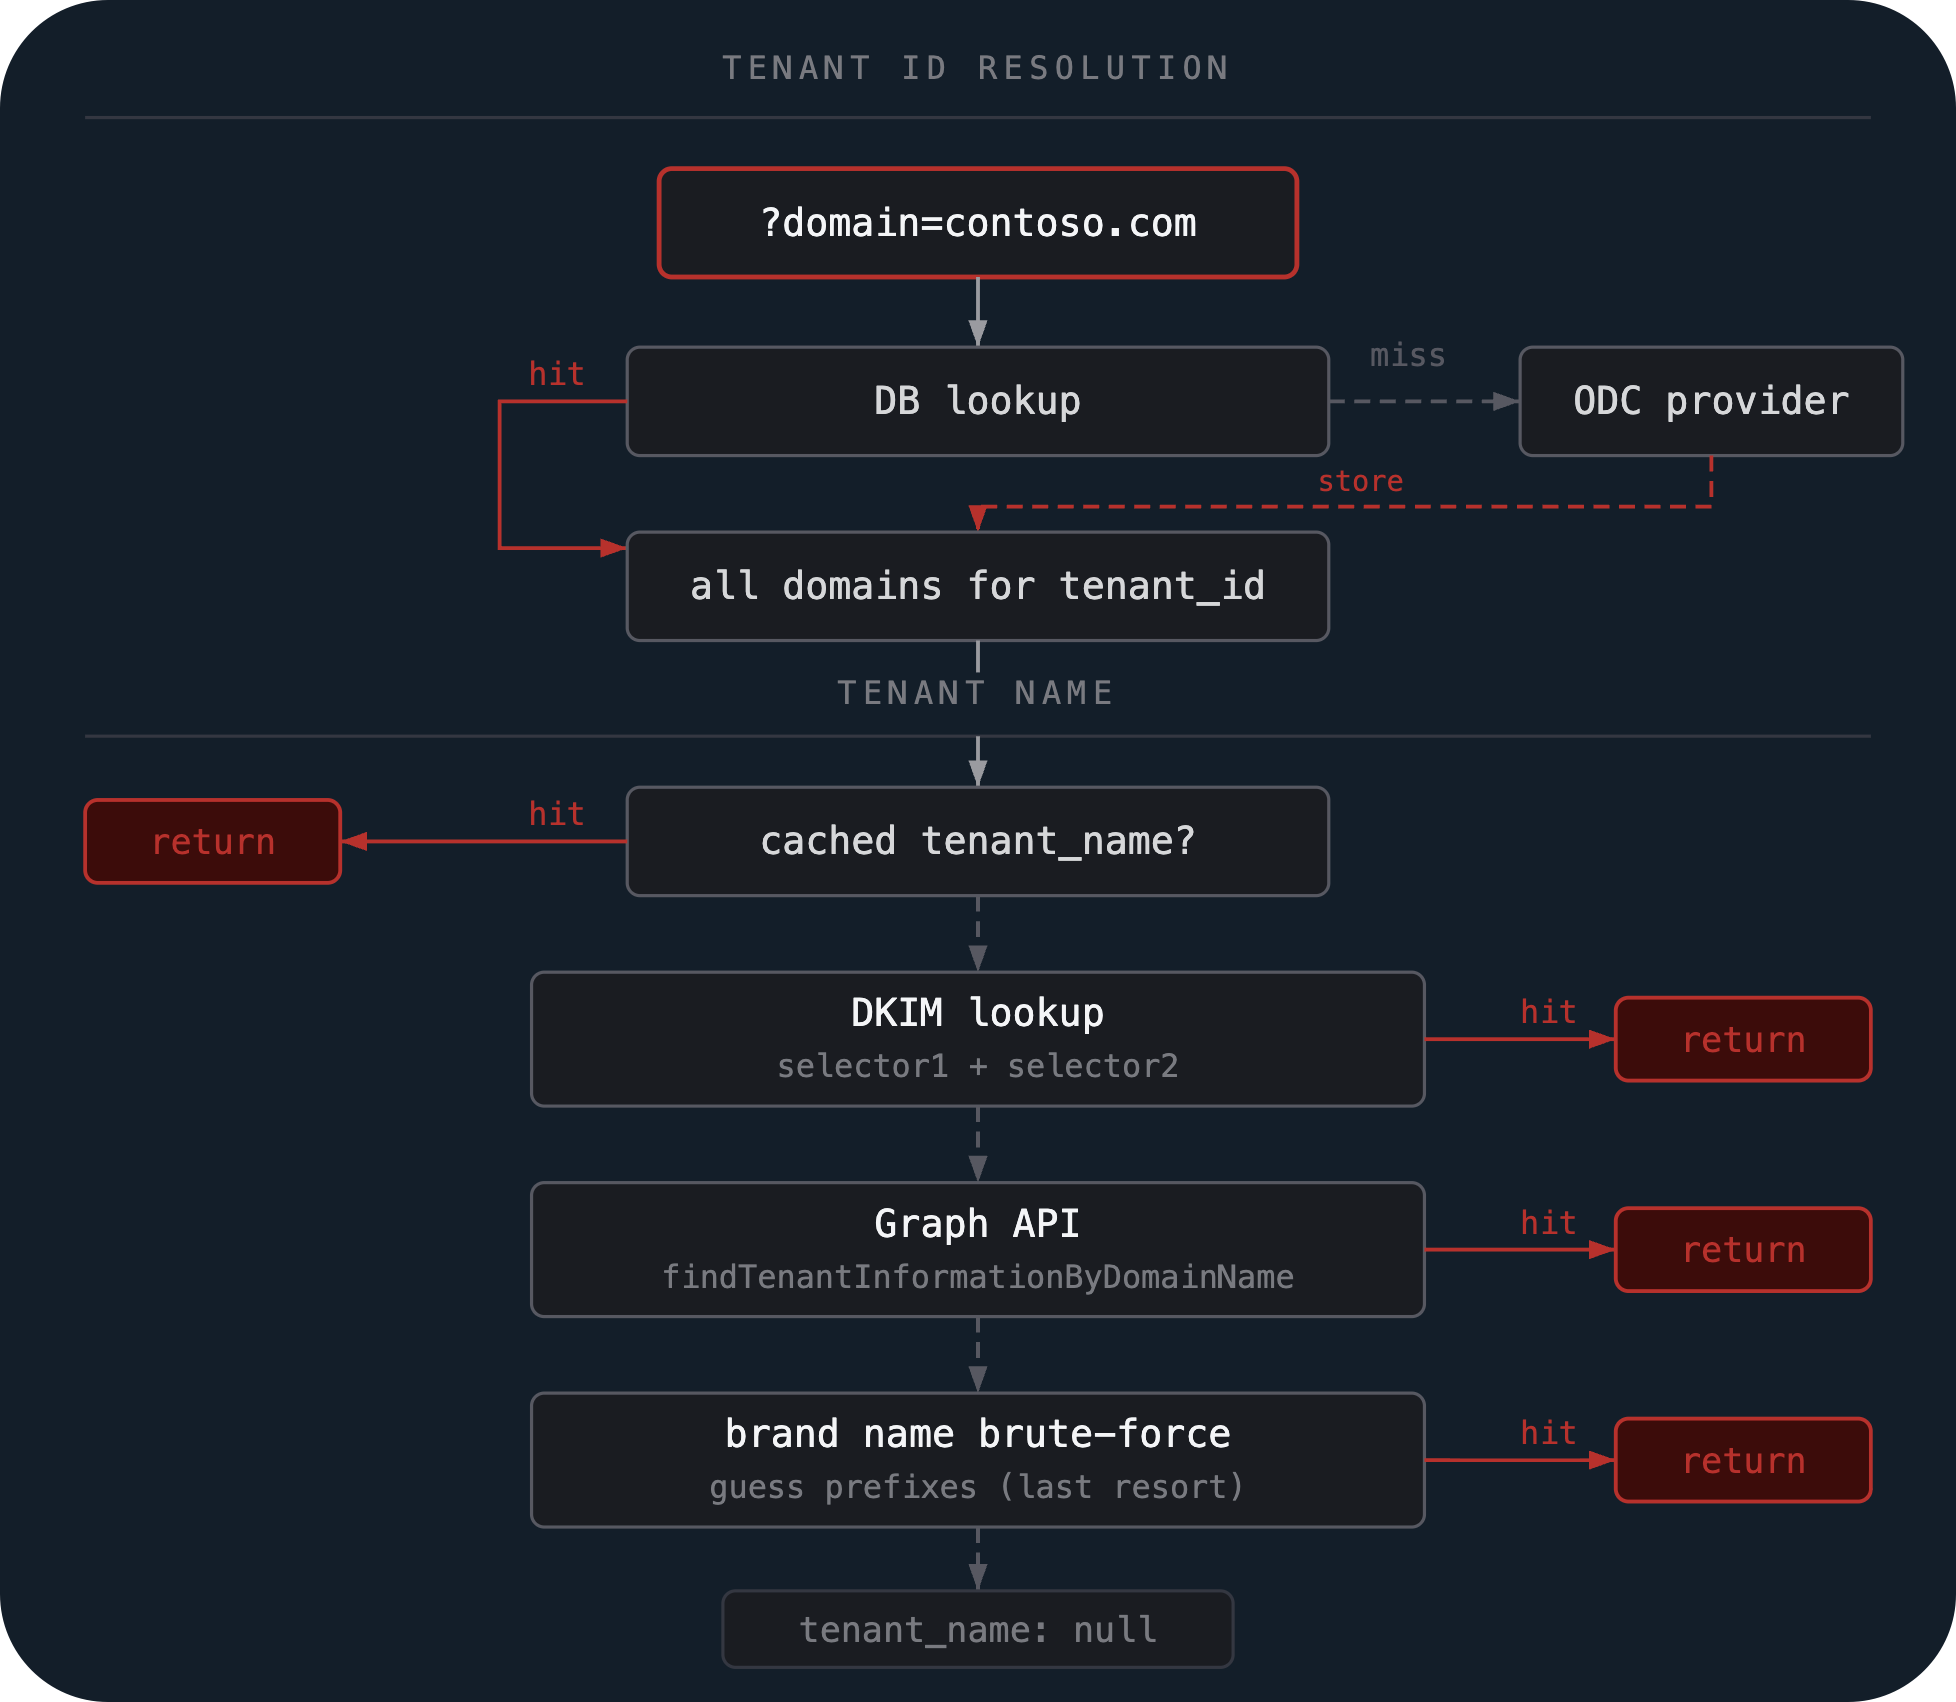Click the return box beside DKIM lookup
The height and width of the screenshot is (1702, 1956).
(1743, 1039)
